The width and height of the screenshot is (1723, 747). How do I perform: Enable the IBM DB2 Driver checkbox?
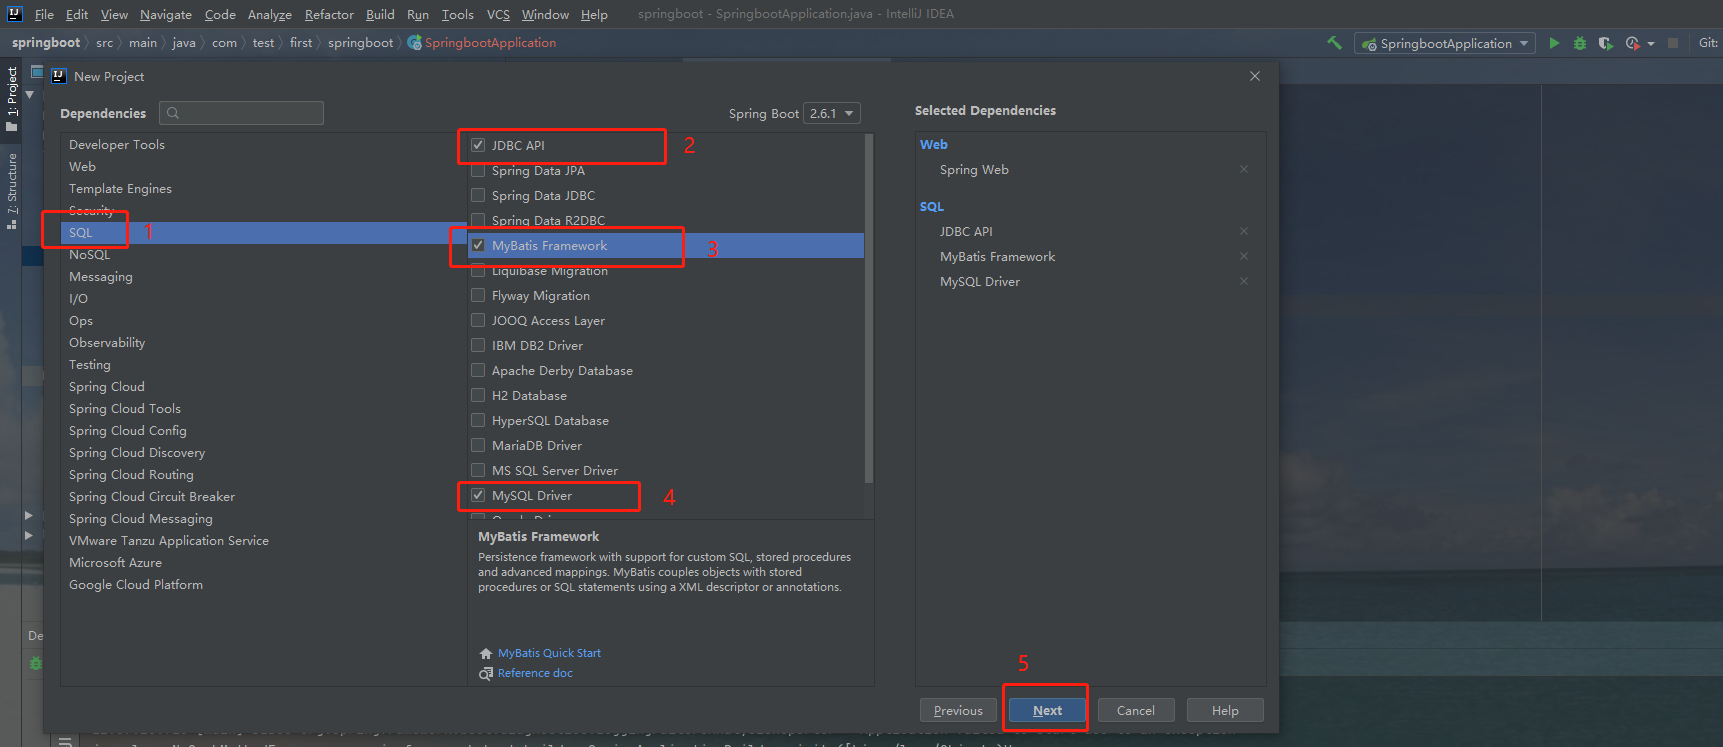pyautogui.click(x=478, y=345)
